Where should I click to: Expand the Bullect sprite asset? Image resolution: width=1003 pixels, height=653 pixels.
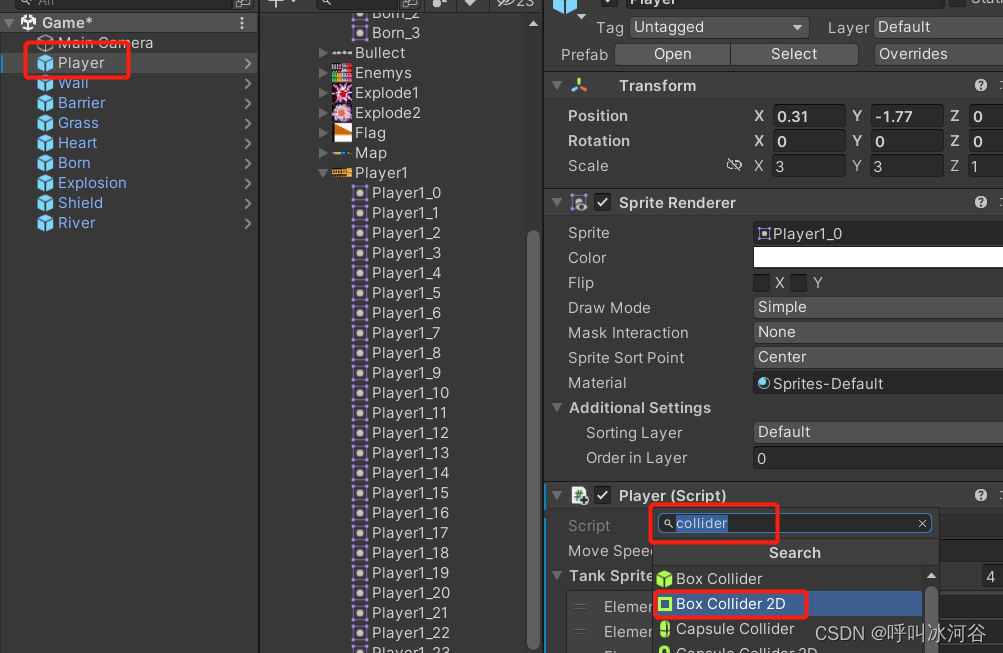tap(323, 53)
